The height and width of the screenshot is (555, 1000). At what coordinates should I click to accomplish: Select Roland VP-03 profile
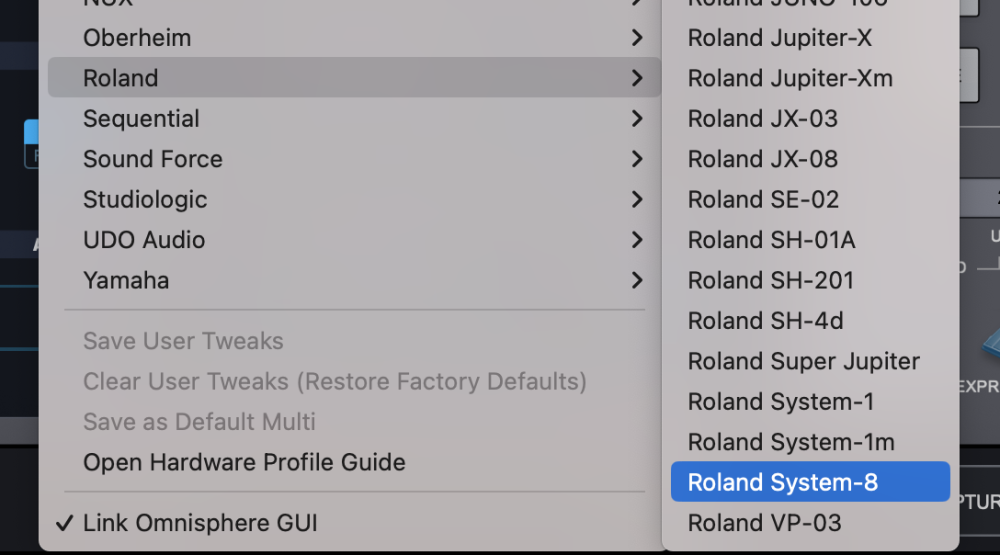coord(765,523)
